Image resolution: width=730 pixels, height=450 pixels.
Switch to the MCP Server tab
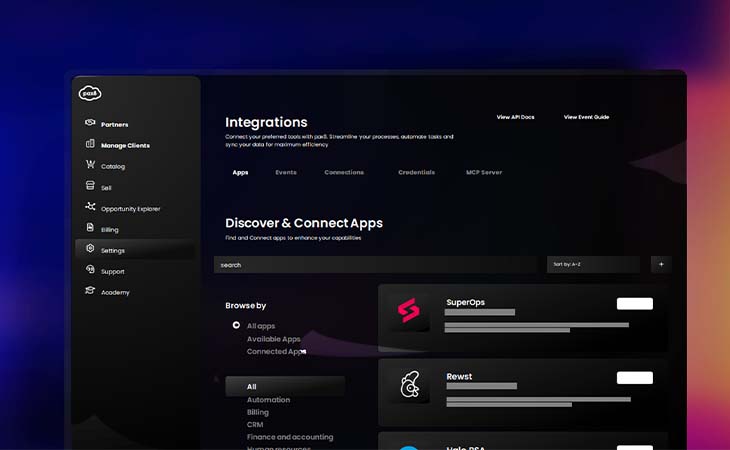[x=484, y=173]
